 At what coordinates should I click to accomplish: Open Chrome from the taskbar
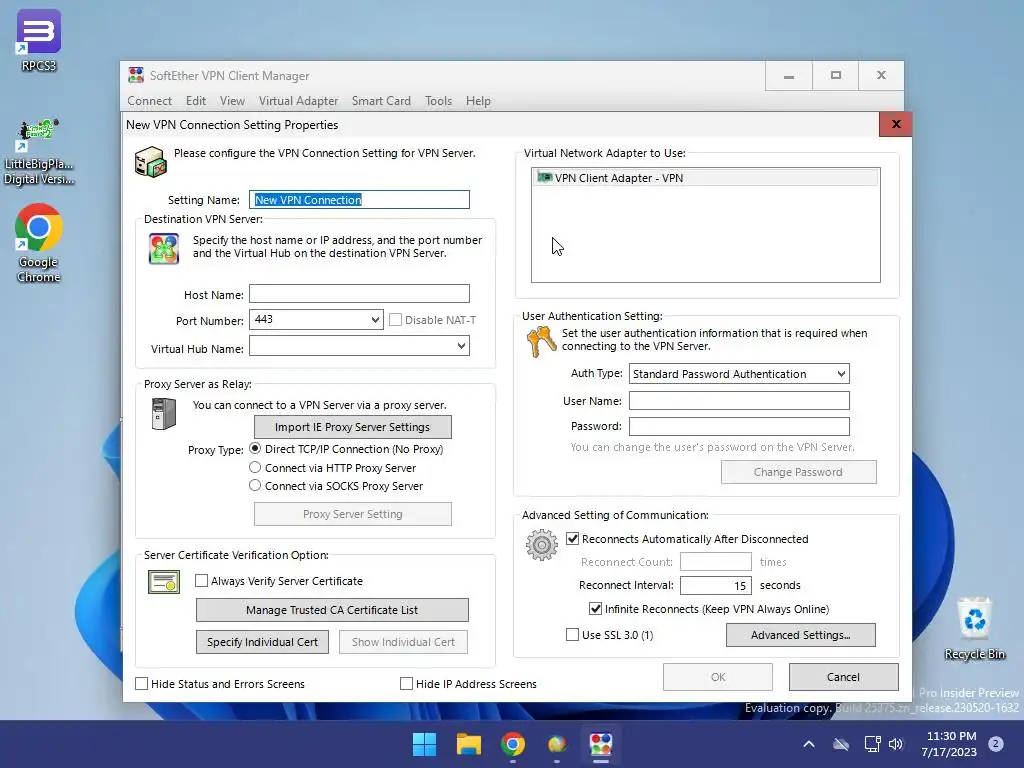coord(513,744)
